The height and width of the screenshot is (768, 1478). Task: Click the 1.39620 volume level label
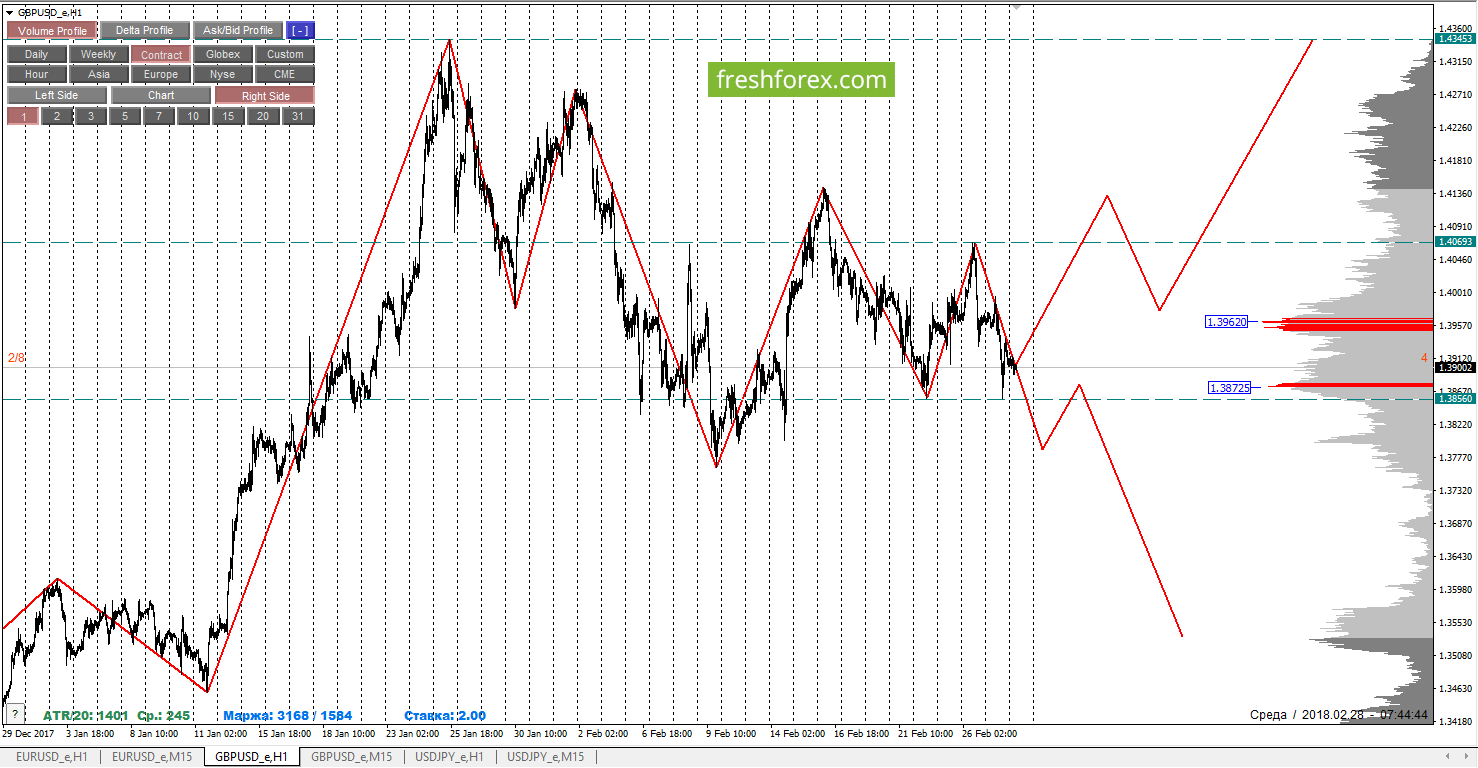(1226, 322)
